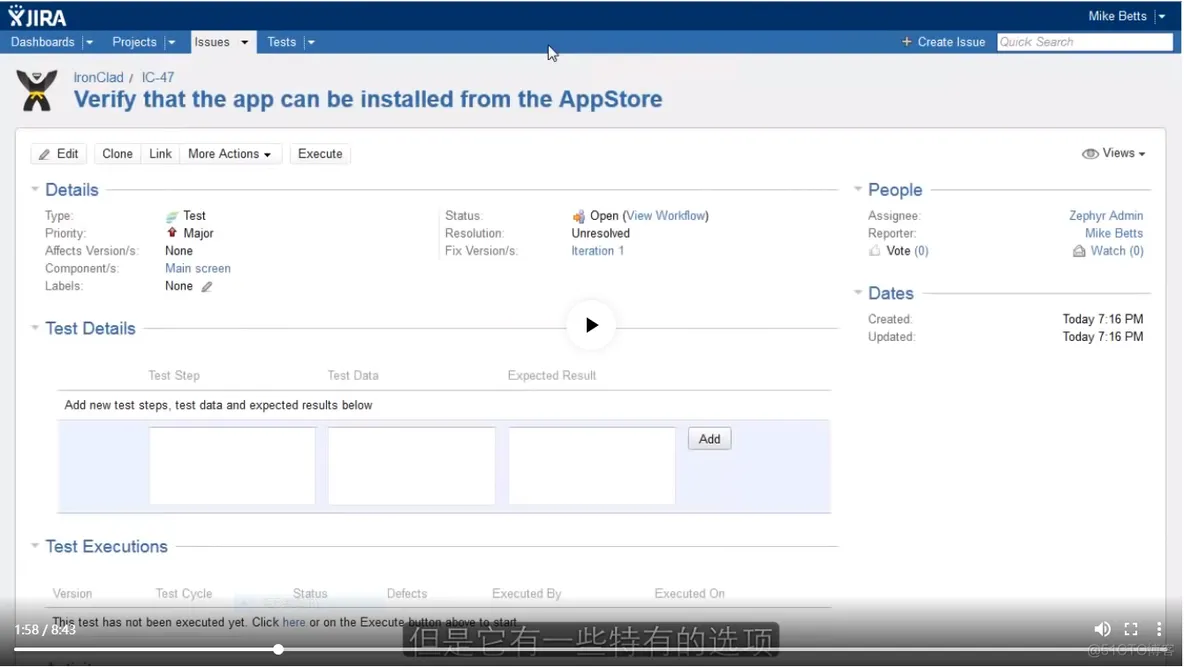Collapse the Details section

coord(35,189)
